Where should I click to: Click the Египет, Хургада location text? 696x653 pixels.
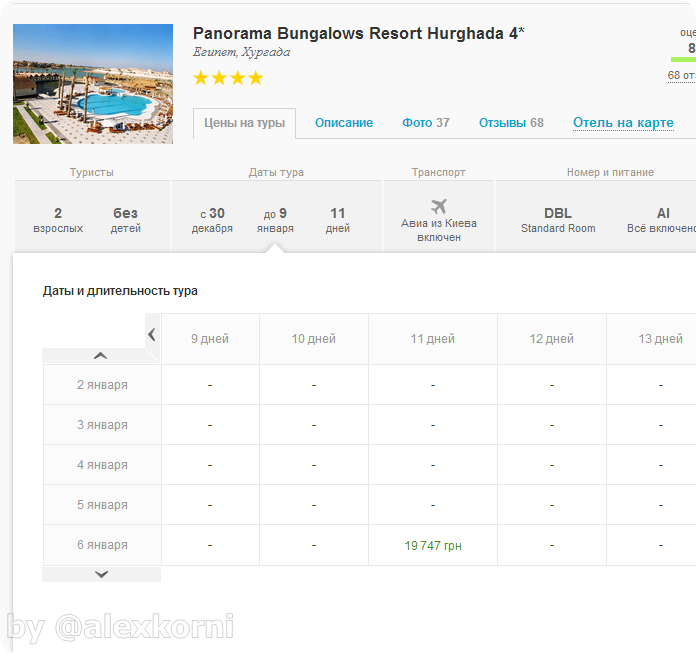[241, 52]
